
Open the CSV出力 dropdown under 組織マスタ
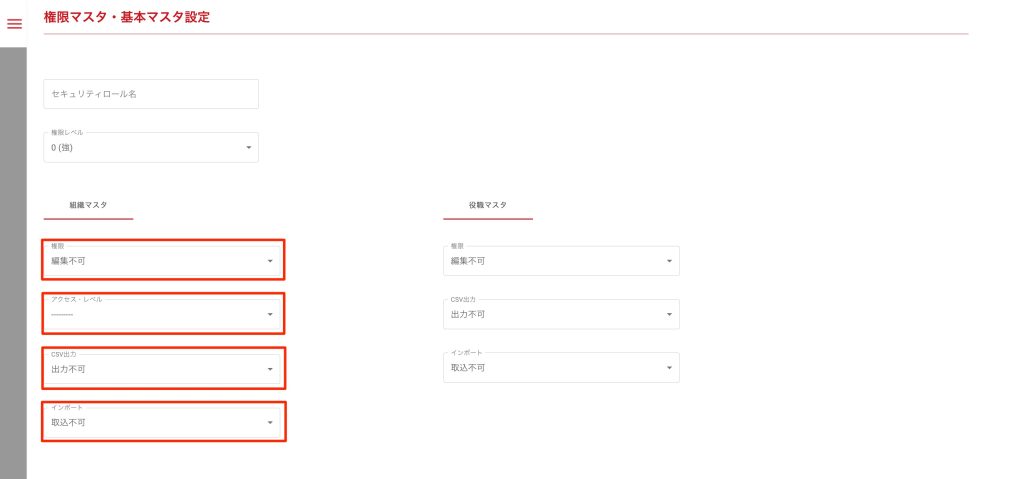[x=155, y=369]
